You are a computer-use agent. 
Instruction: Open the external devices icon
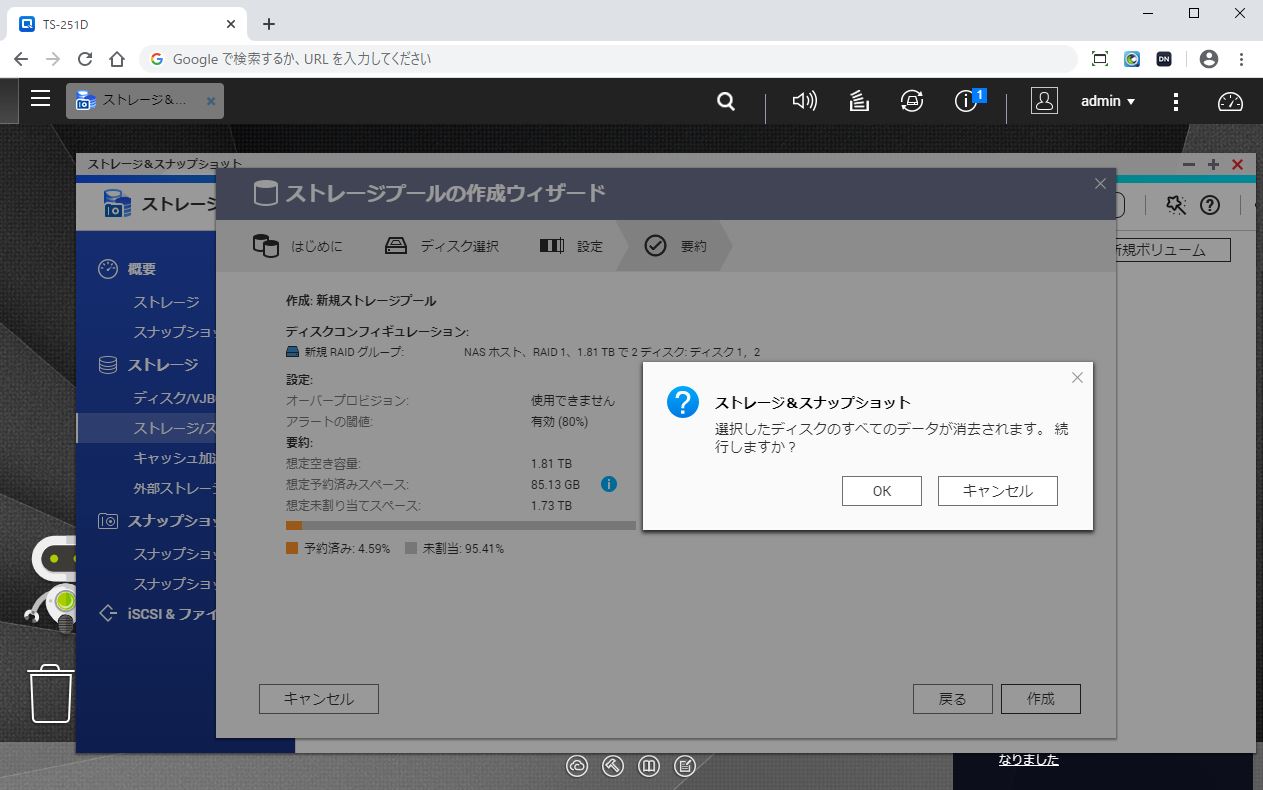(x=911, y=101)
